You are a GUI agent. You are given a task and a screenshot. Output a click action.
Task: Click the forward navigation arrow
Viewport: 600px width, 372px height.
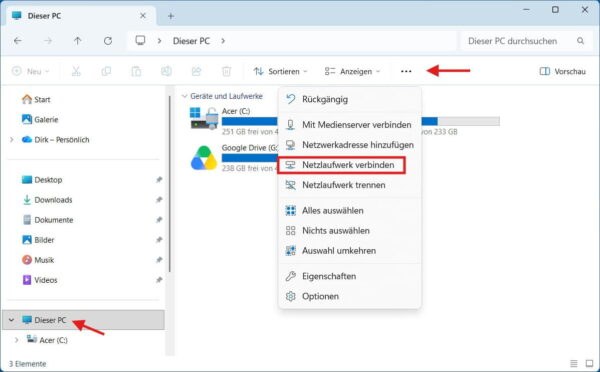(48, 41)
